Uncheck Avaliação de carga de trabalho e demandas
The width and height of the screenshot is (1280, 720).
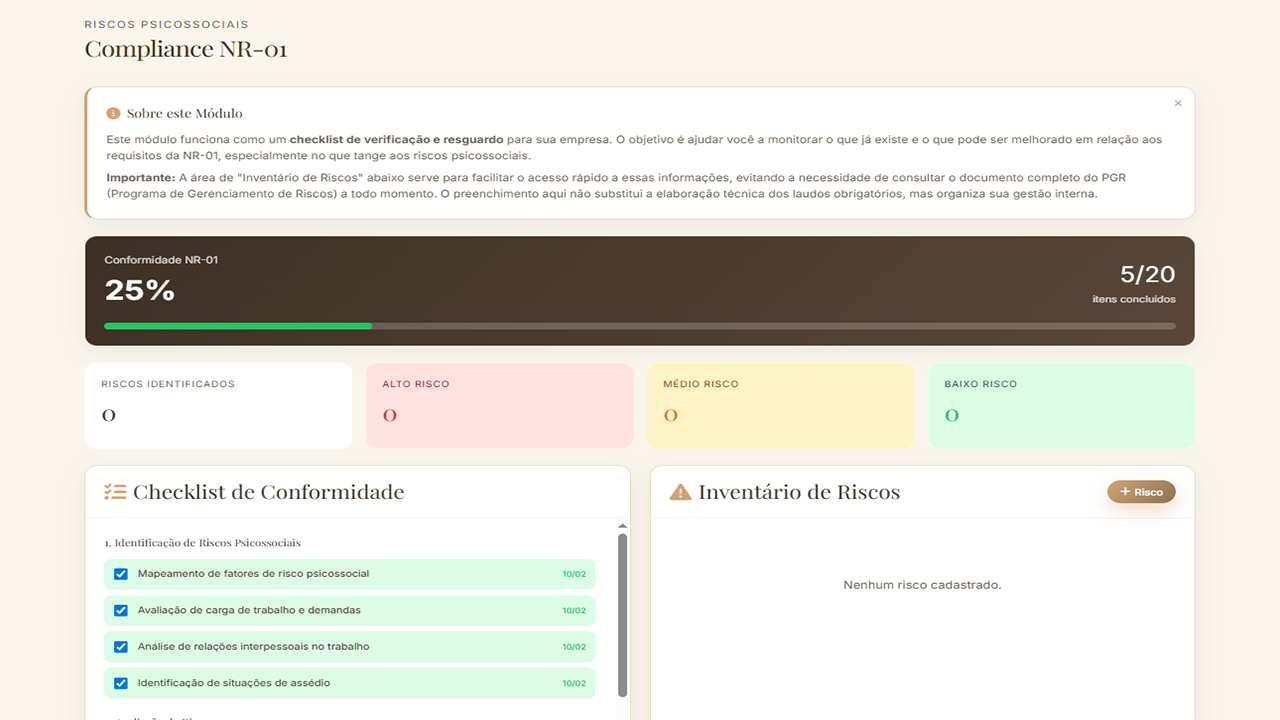pyautogui.click(x=121, y=610)
